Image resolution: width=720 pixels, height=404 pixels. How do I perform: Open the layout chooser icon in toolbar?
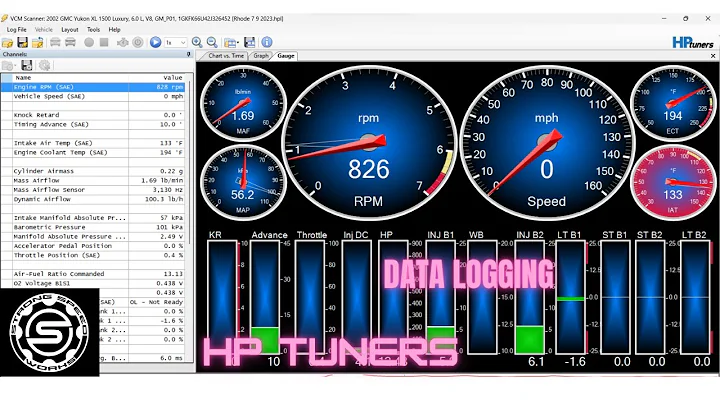coord(231,43)
